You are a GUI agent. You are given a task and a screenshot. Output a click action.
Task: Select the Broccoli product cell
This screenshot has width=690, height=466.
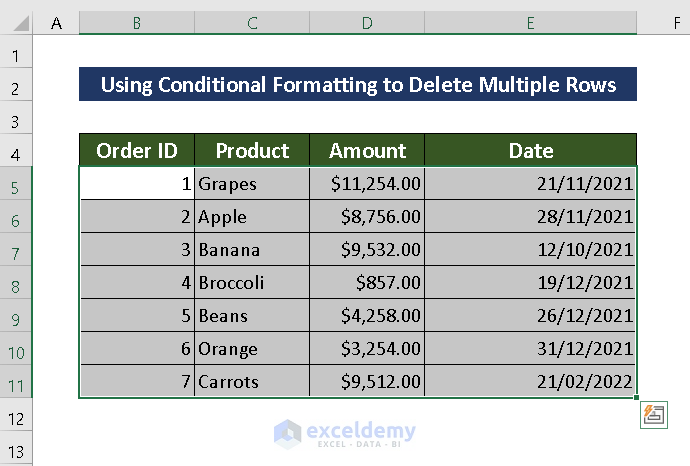pyautogui.click(x=252, y=283)
